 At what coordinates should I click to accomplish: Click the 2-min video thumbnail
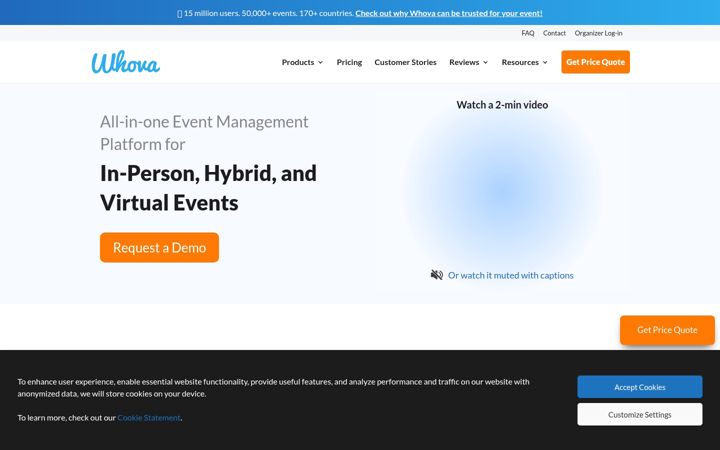502,191
